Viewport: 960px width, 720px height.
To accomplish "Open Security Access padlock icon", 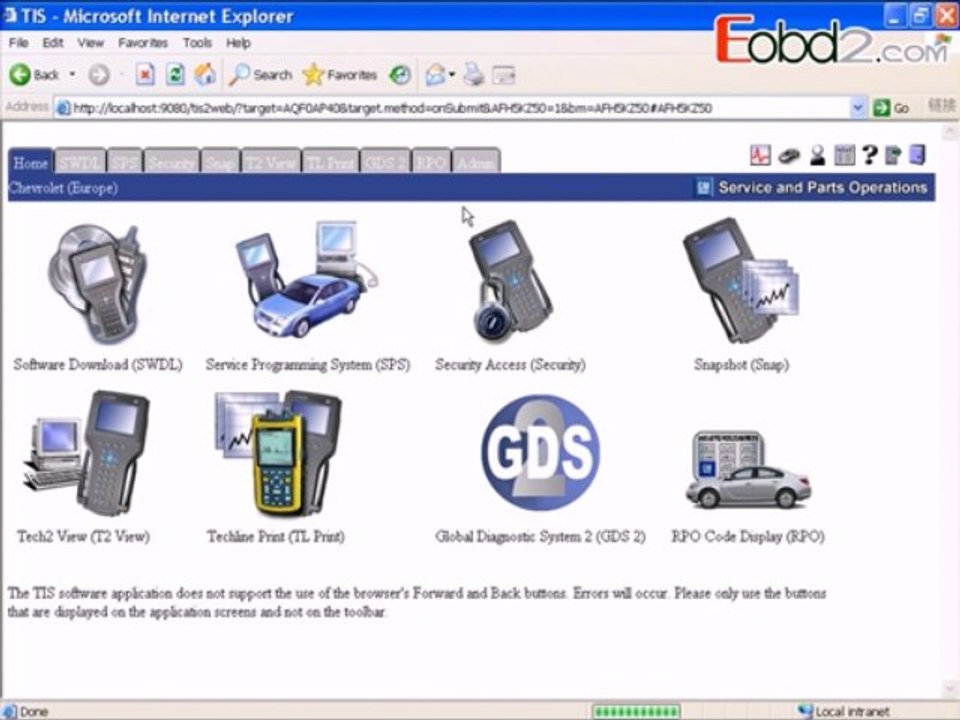I will (510, 282).
